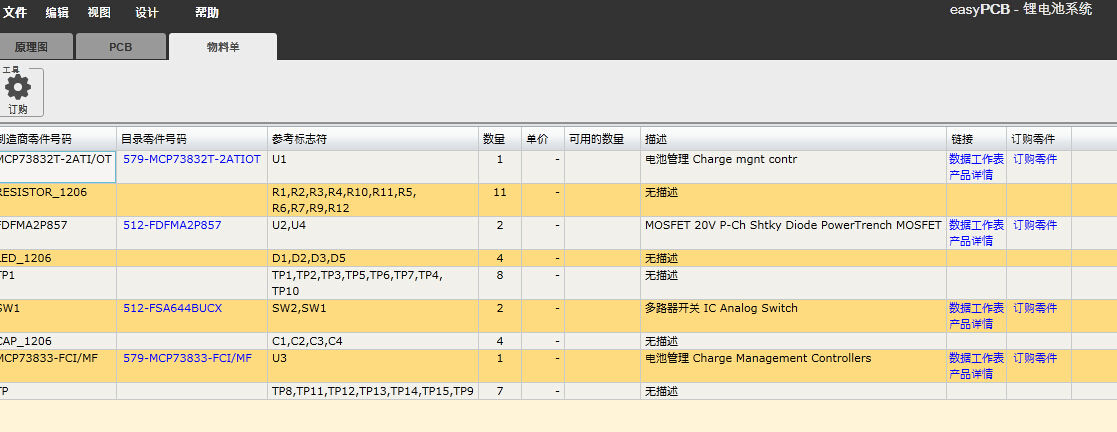This screenshot has height=432, width=1117.
Task: Click reference cell TP1,TP2,TP3,TP5
Action: [373, 283]
